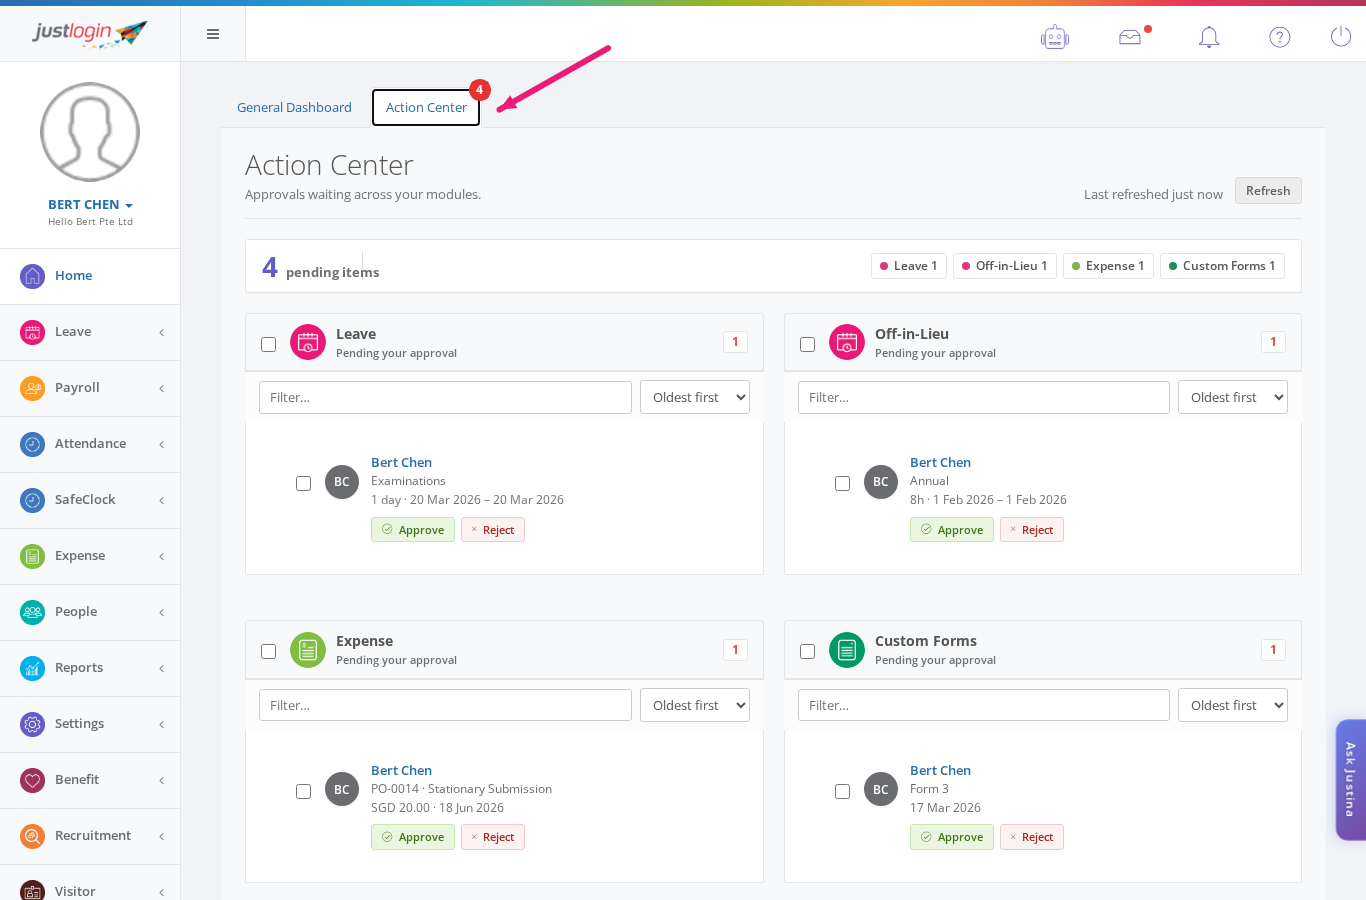Select all in Custom Forms card checkbox
This screenshot has height=900, width=1366.
[x=807, y=651]
